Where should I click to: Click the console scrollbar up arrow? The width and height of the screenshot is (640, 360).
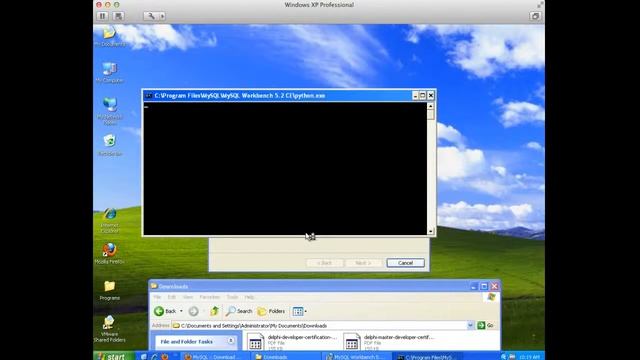(x=430, y=106)
